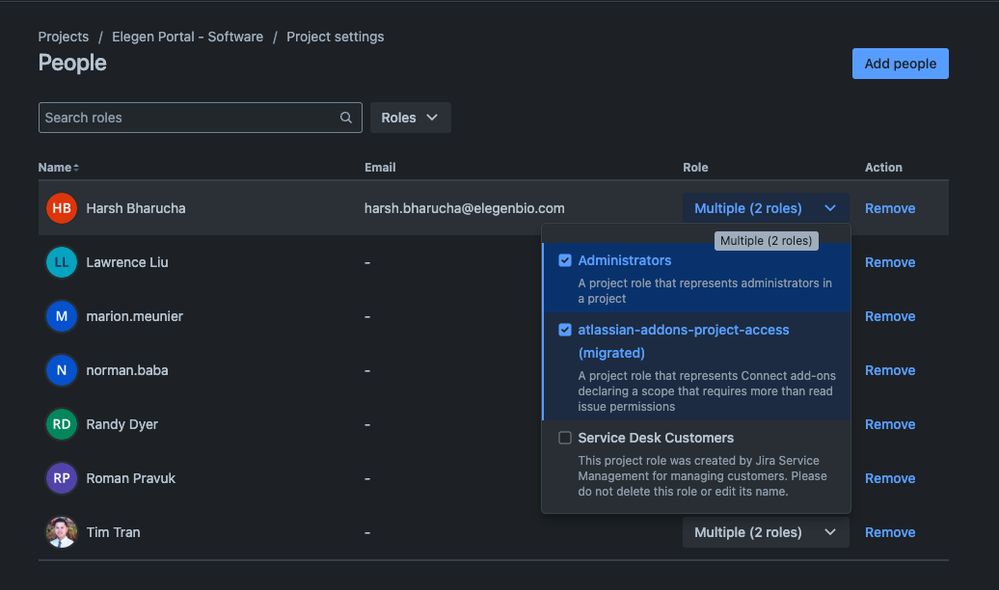Click marion.meunier's M avatar
The height and width of the screenshot is (590, 999).
click(62, 316)
